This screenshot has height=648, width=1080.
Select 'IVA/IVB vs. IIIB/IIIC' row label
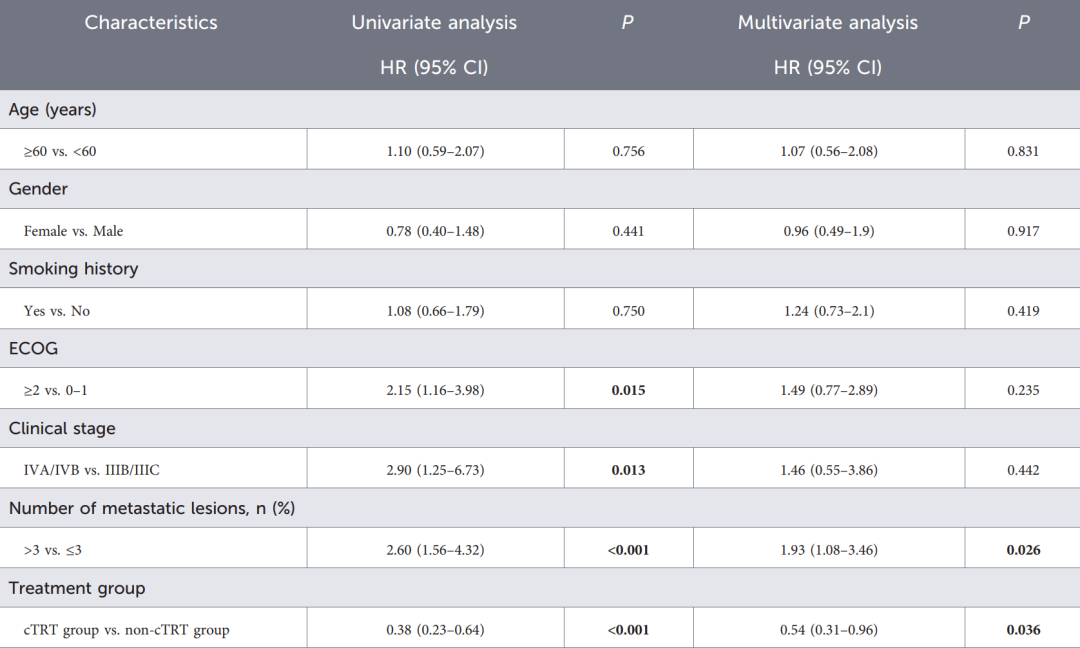92,470
